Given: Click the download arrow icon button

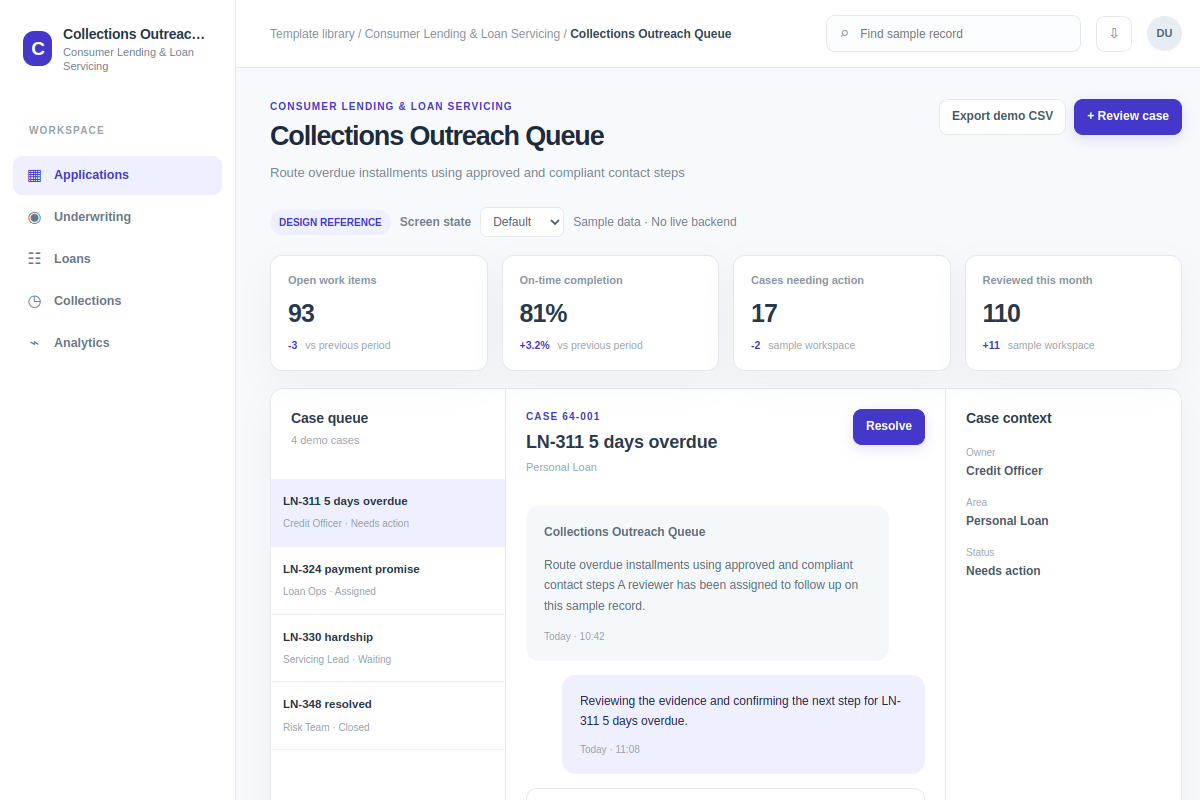Looking at the screenshot, I should [x=1114, y=33].
